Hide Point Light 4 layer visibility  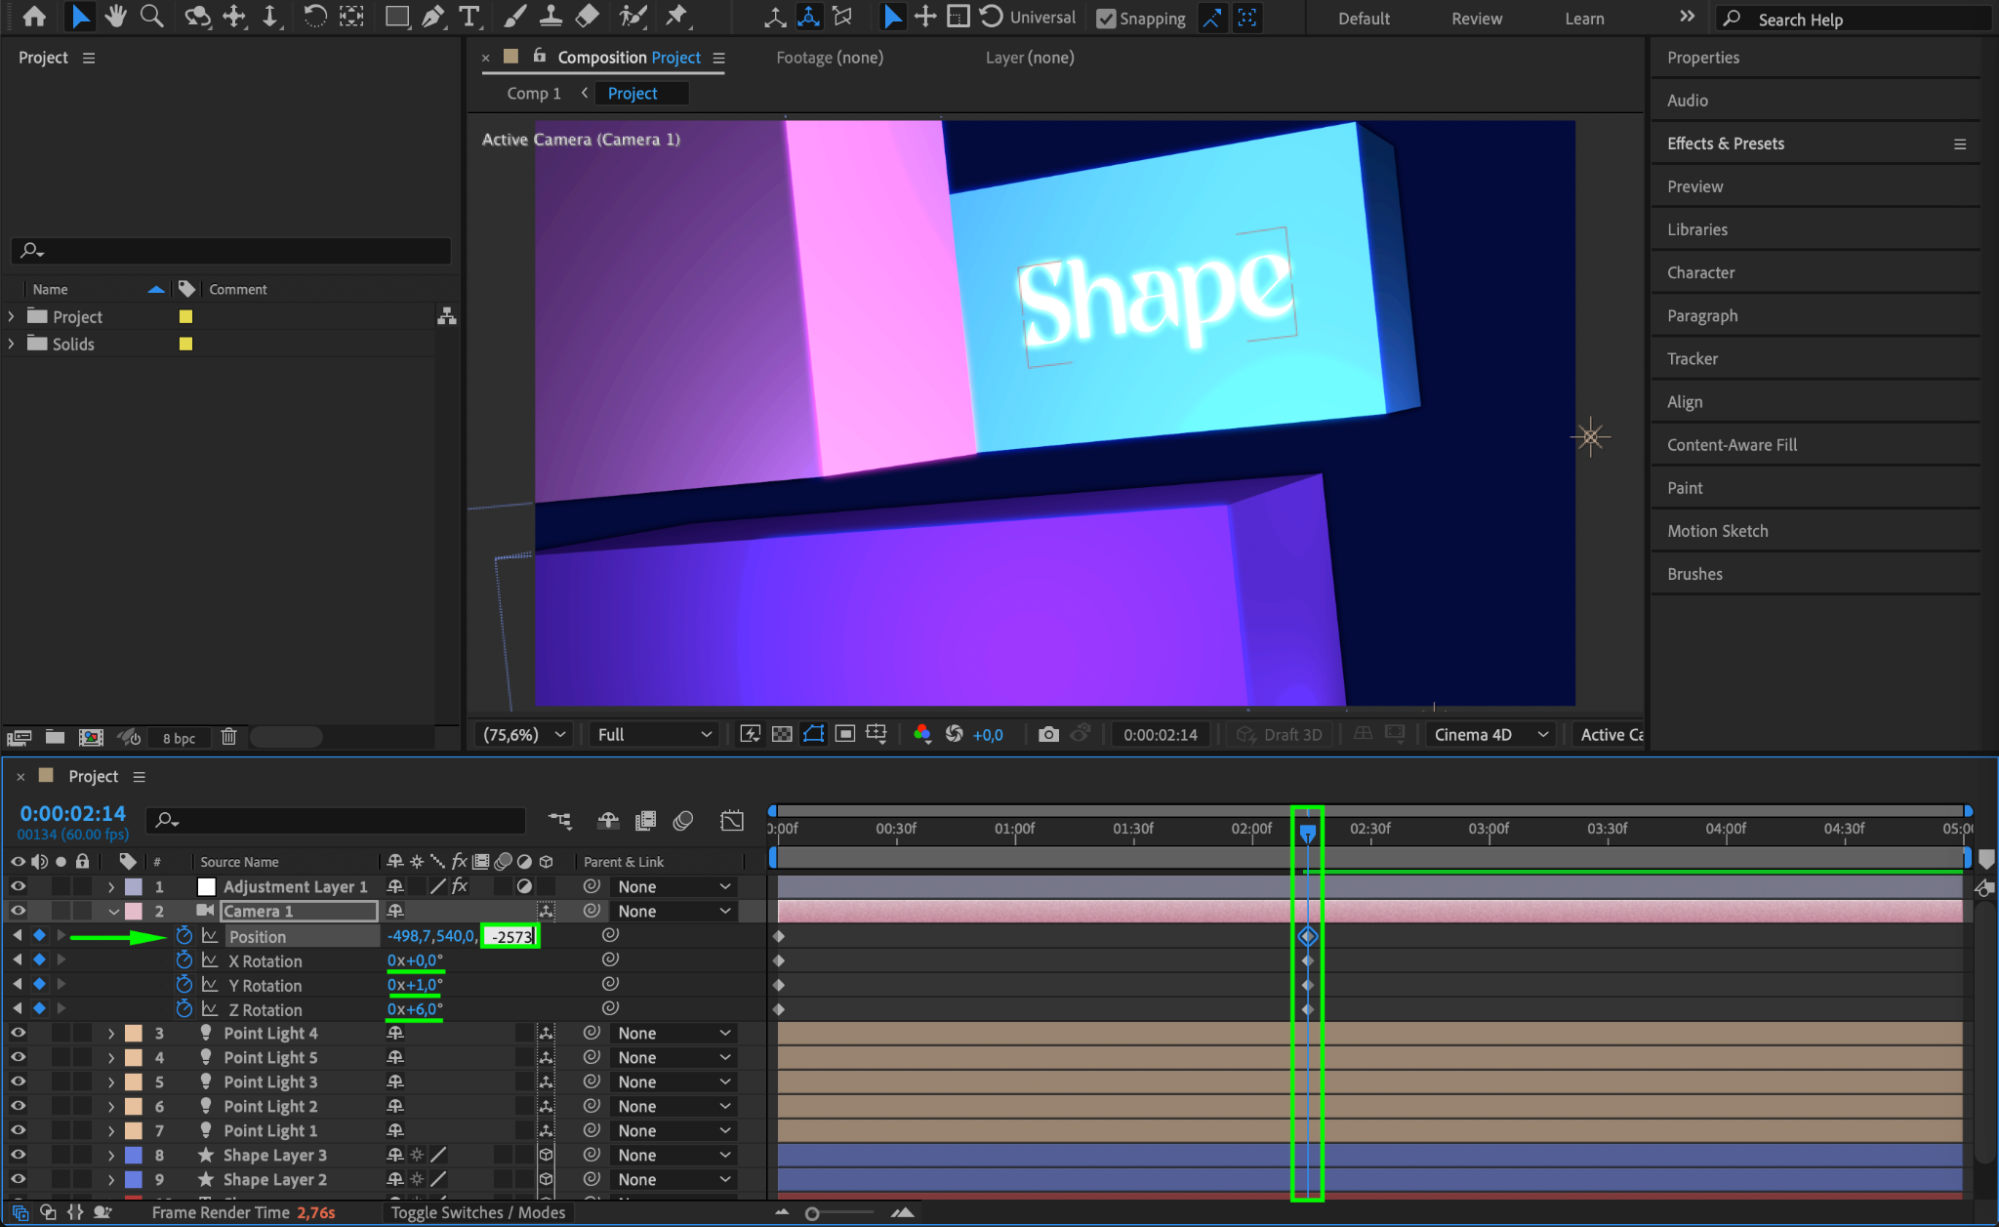pyautogui.click(x=18, y=1033)
